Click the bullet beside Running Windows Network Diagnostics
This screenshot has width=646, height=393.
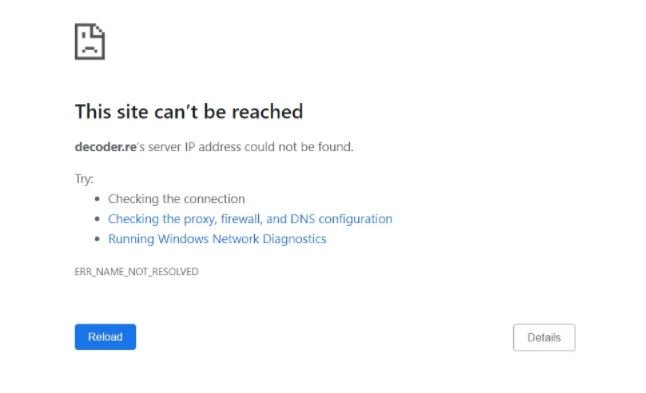click(x=97, y=239)
